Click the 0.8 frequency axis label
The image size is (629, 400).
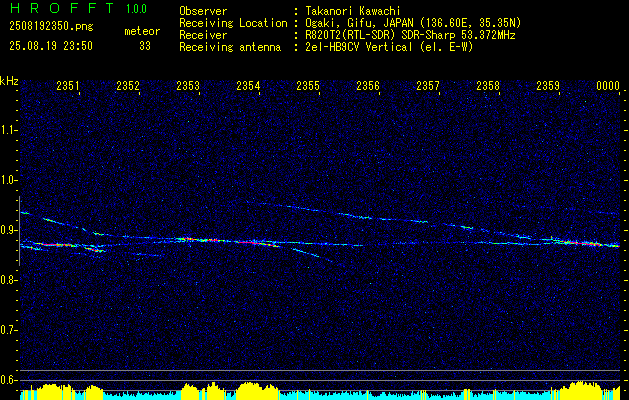(x=9, y=280)
